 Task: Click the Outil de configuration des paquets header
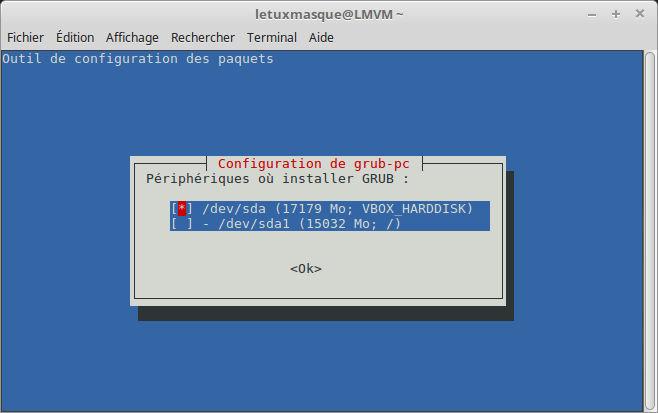138,59
